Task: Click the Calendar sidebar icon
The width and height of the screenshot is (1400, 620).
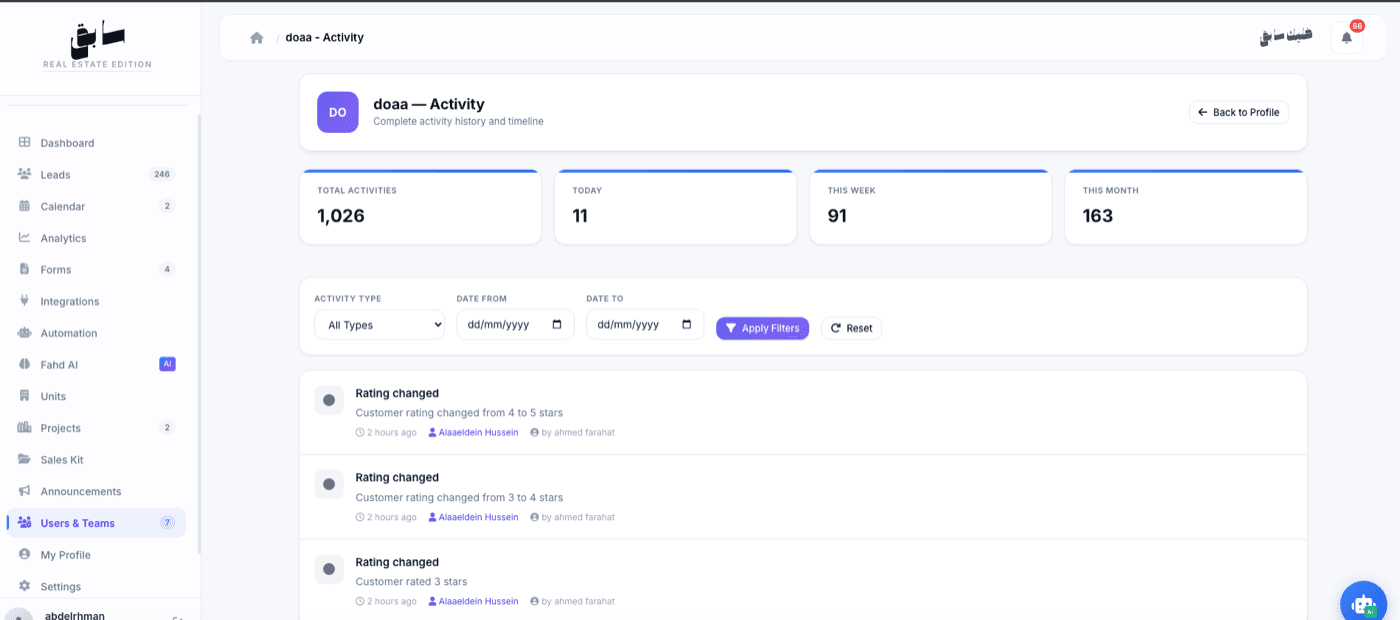Action: coord(25,206)
